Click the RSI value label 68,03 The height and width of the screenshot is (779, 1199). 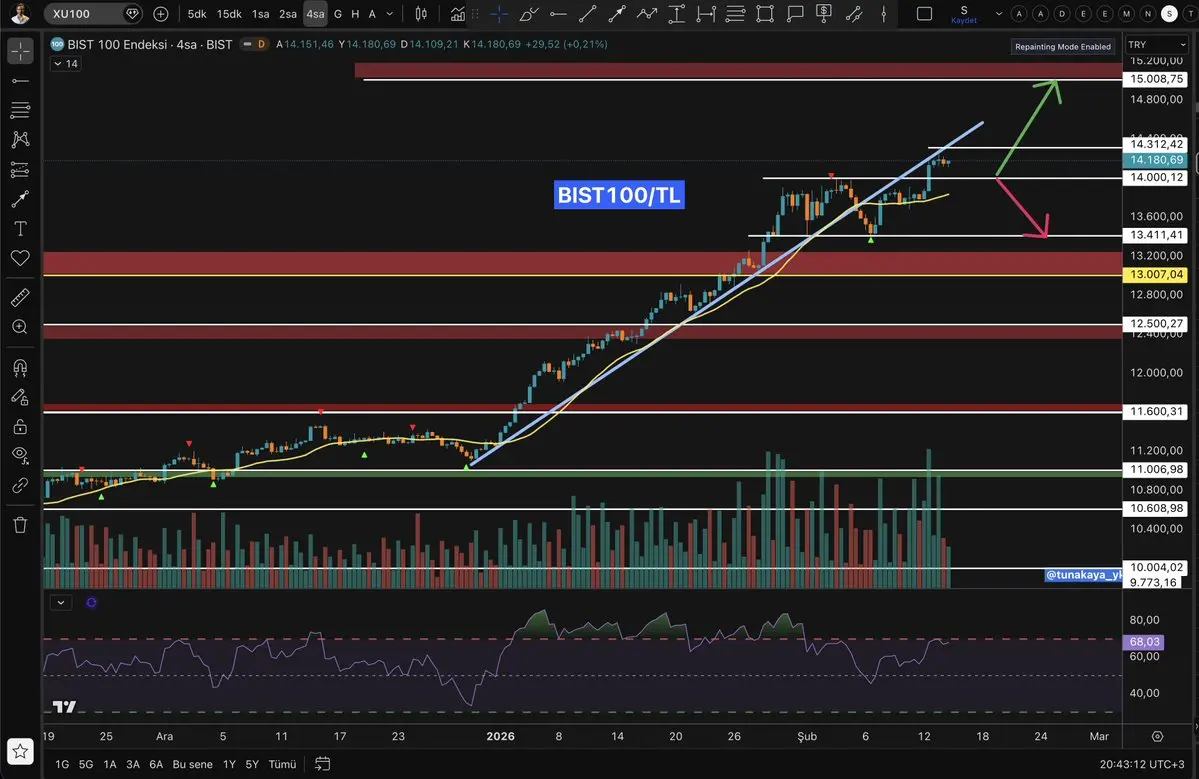1143,642
